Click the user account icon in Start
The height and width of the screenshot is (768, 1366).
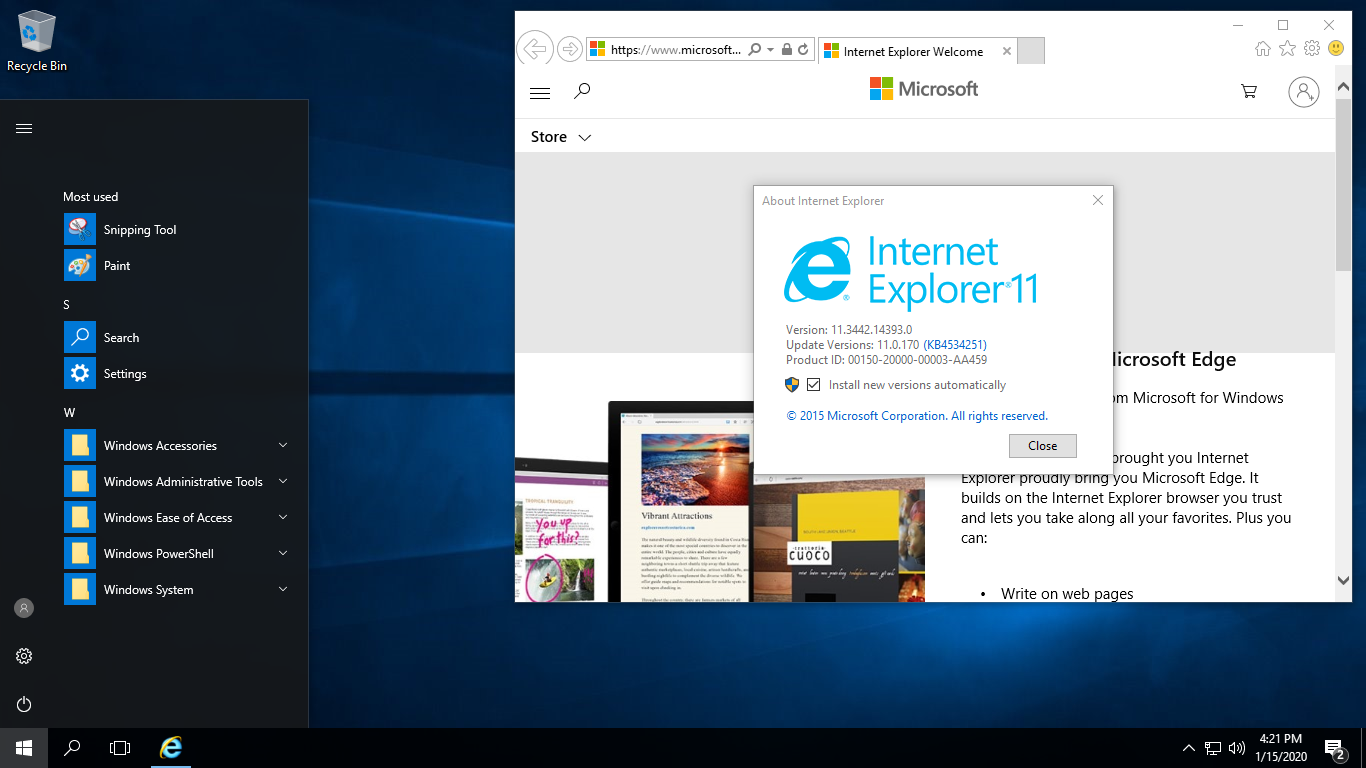[x=24, y=608]
